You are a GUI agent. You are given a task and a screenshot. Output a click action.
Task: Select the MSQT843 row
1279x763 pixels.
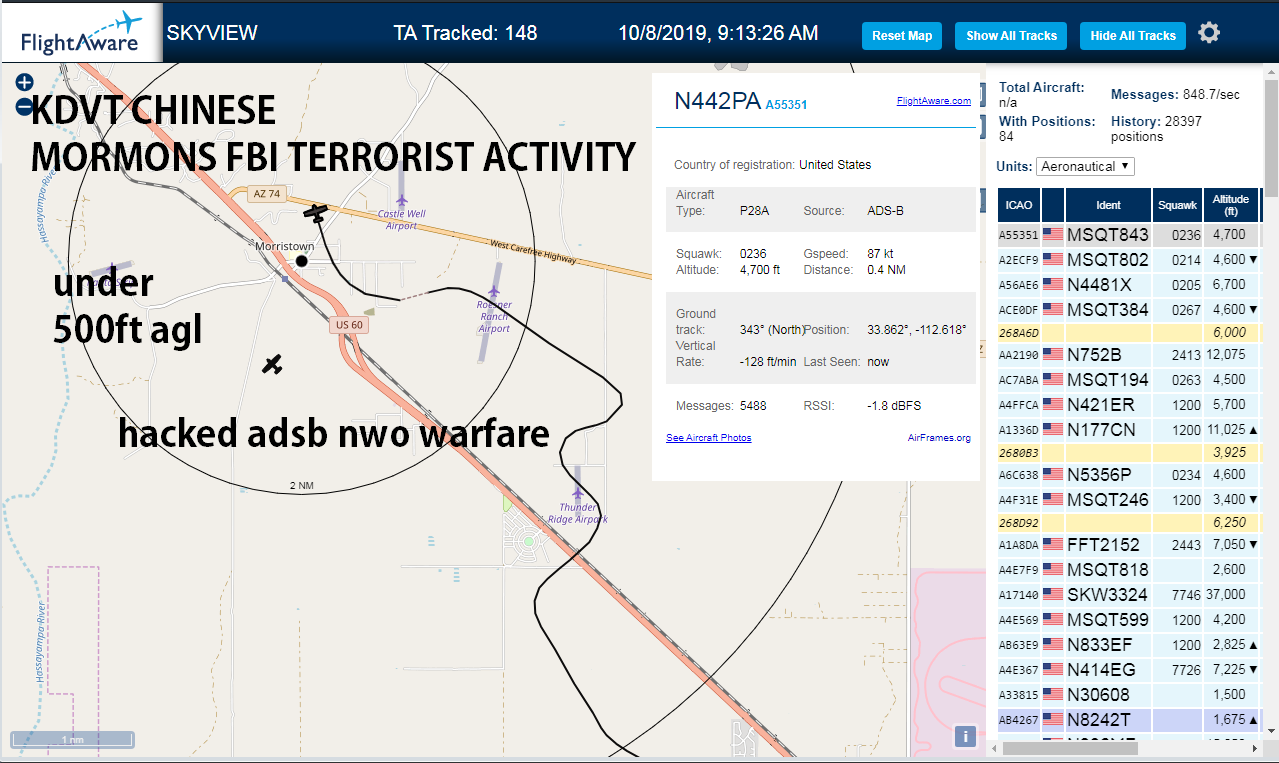pos(1129,235)
